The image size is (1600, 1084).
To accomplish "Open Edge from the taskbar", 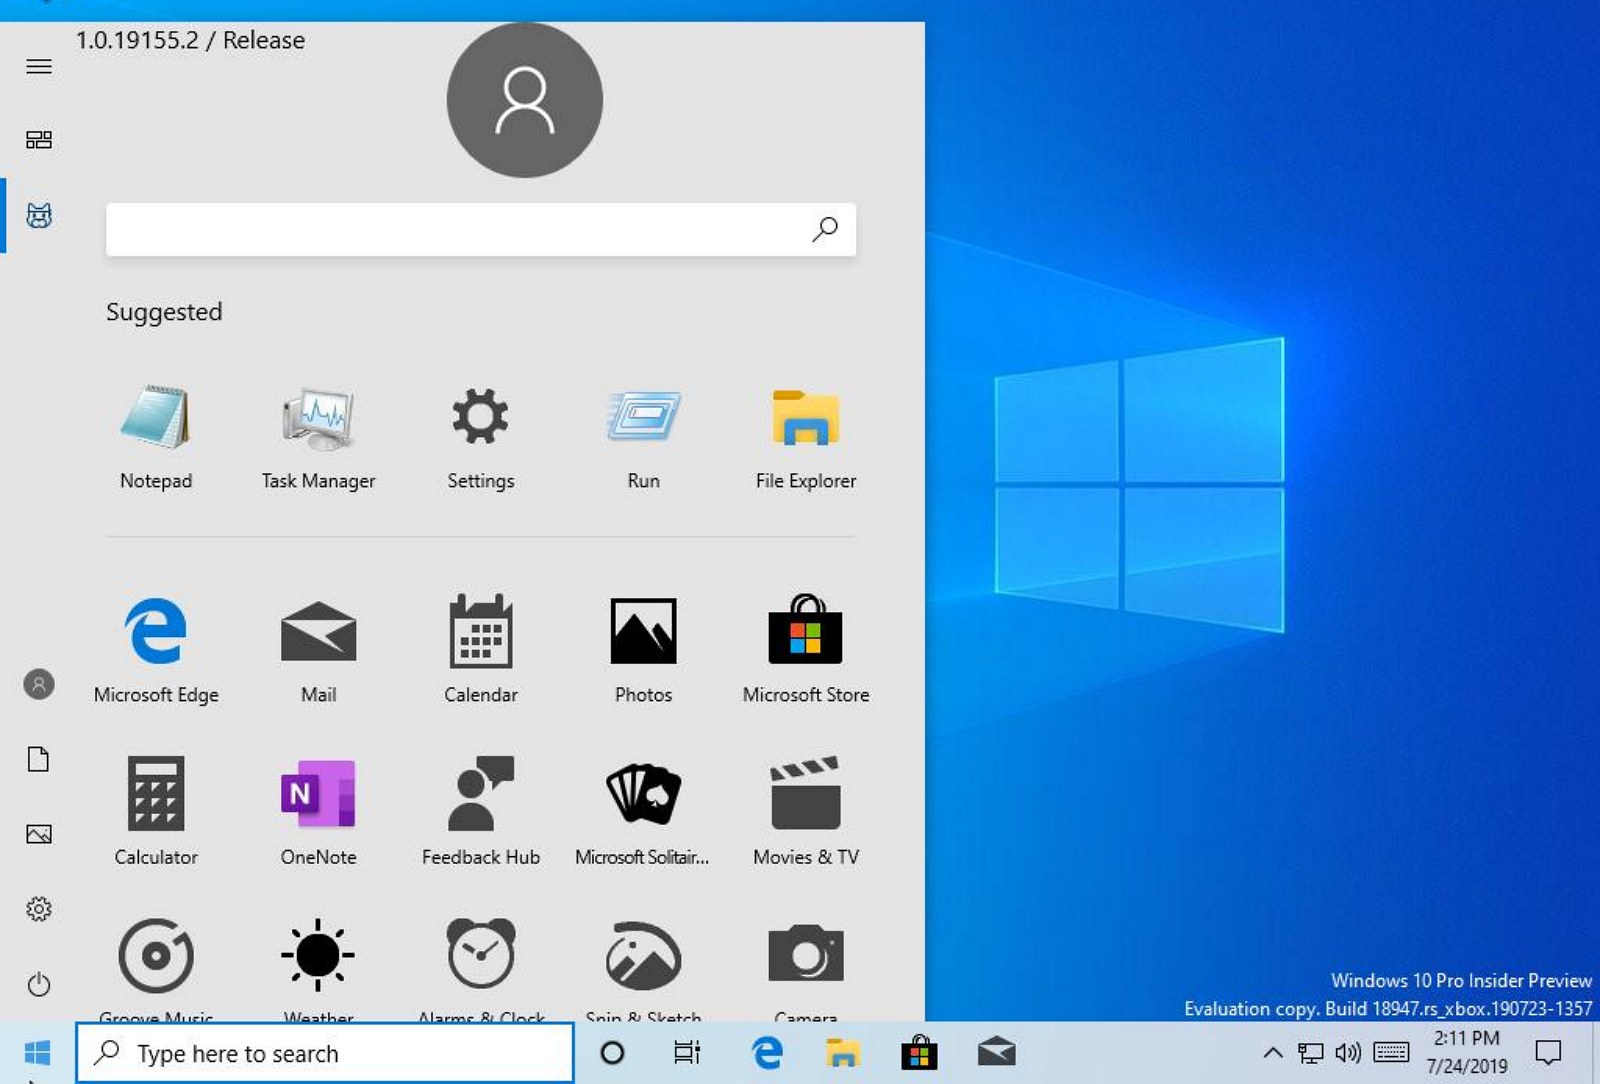I will click(767, 1052).
